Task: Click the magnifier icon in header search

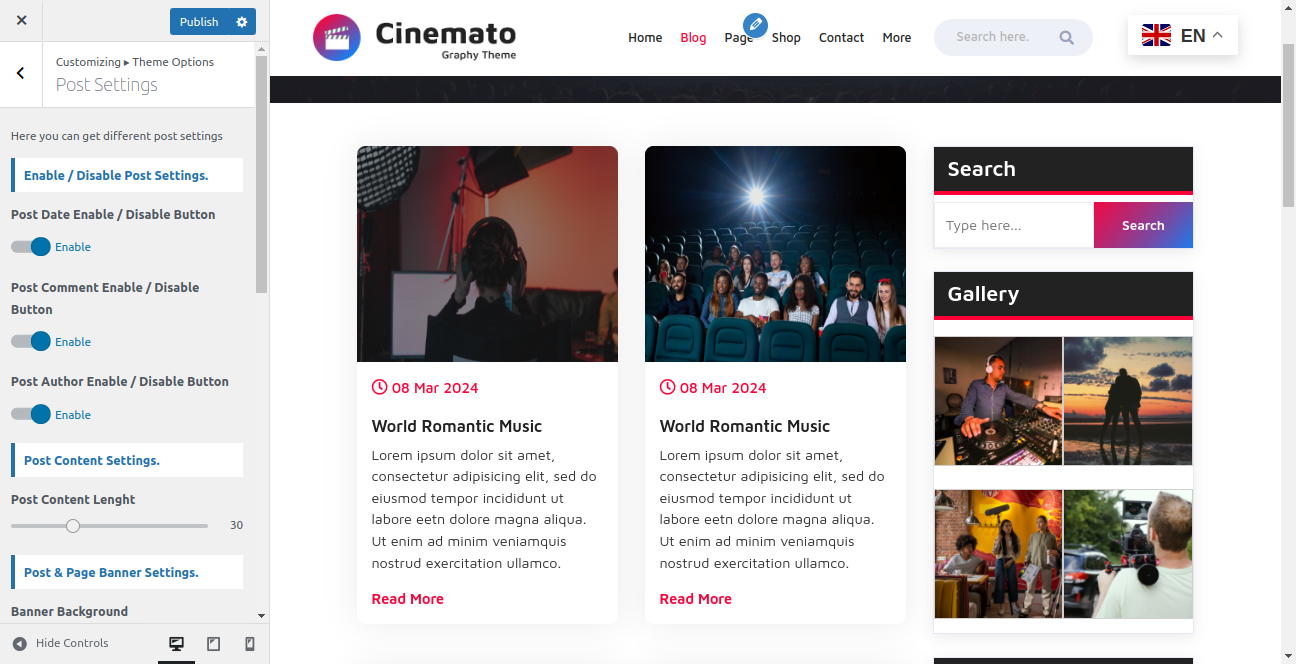Action: click(x=1066, y=38)
